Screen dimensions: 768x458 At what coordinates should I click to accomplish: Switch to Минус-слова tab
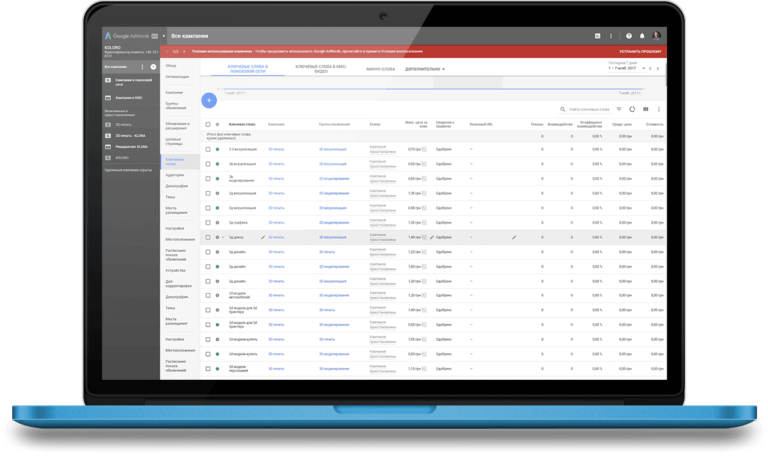[x=380, y=69]
